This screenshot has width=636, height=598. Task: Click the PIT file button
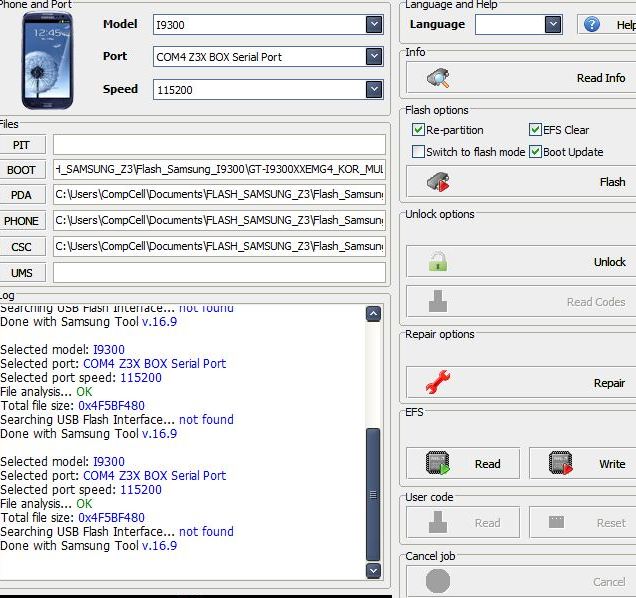pos(21,145)
